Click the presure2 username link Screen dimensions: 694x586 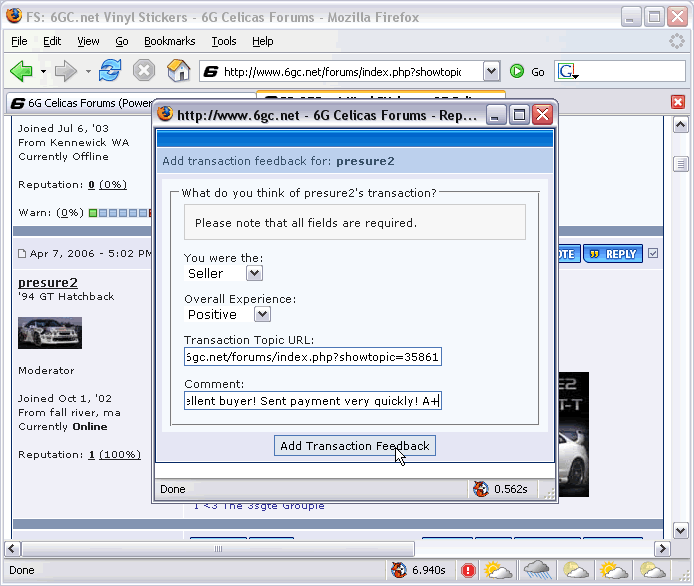(x=48, y=282)
